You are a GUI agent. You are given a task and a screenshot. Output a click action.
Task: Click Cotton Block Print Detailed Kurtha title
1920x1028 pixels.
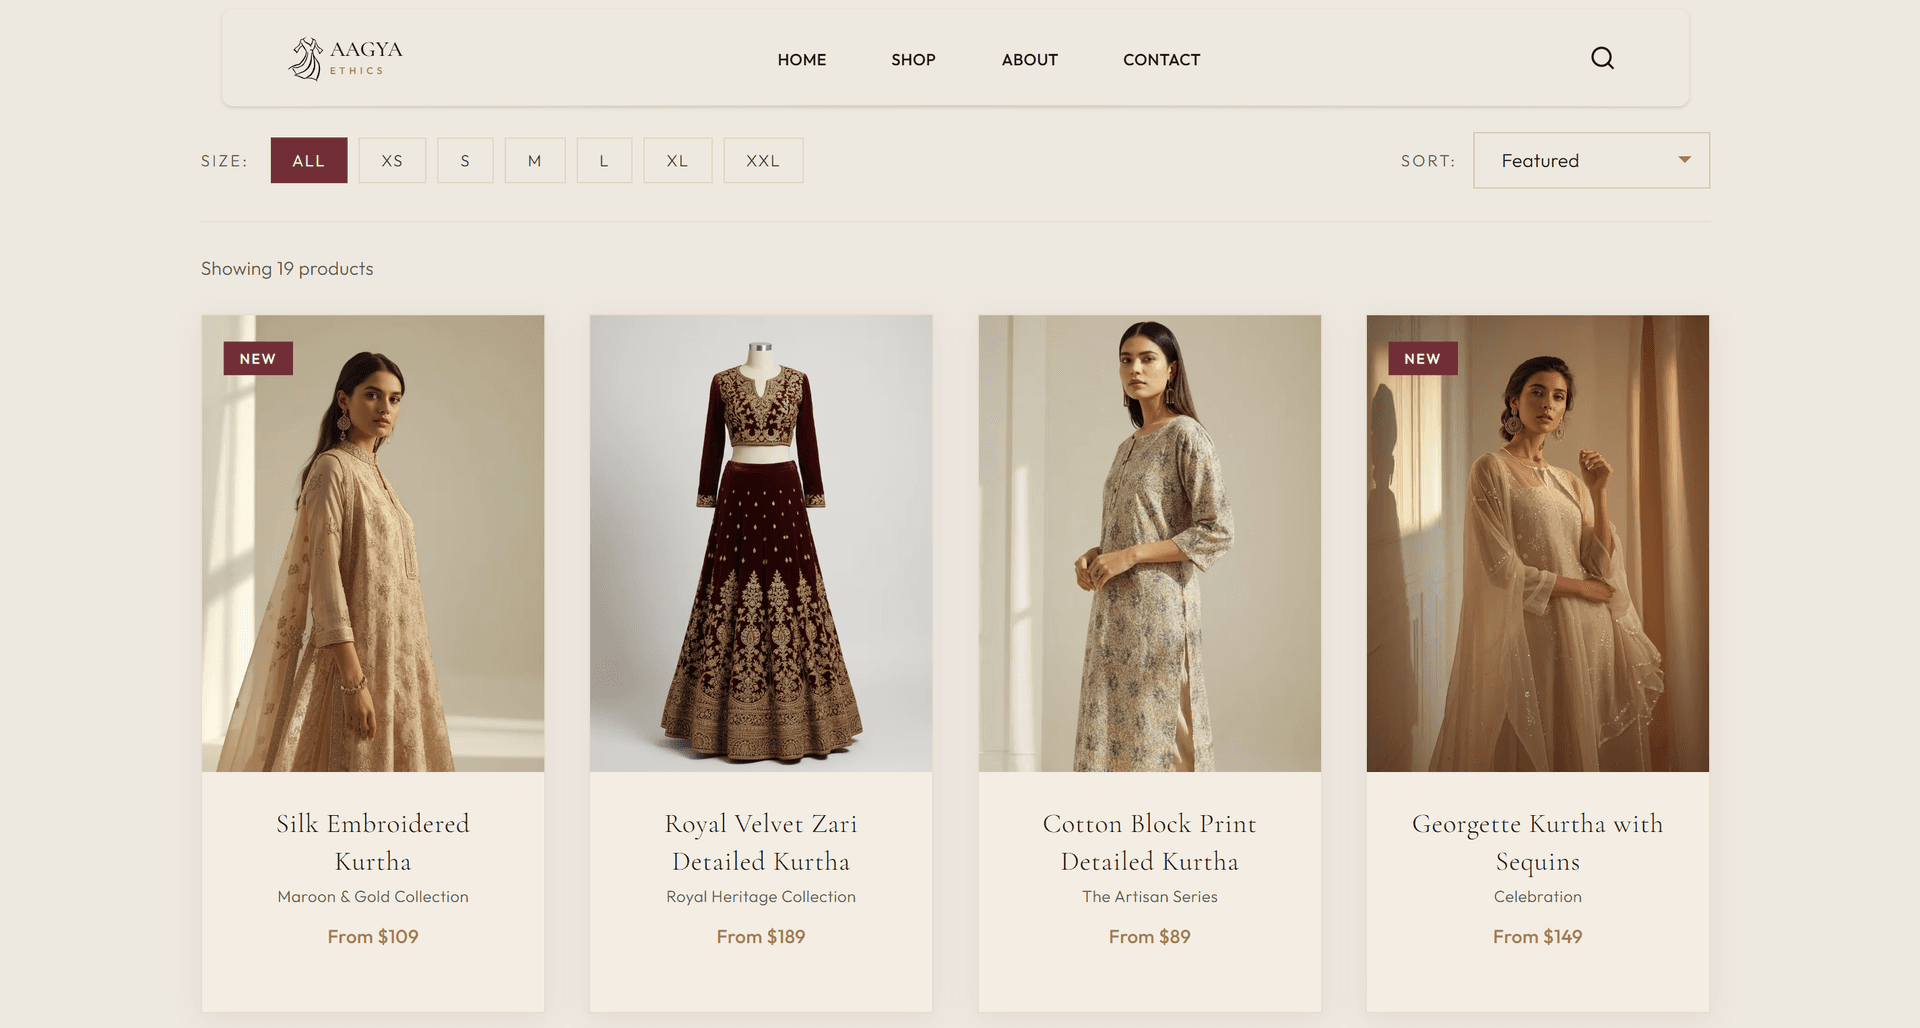[1150, 842]
